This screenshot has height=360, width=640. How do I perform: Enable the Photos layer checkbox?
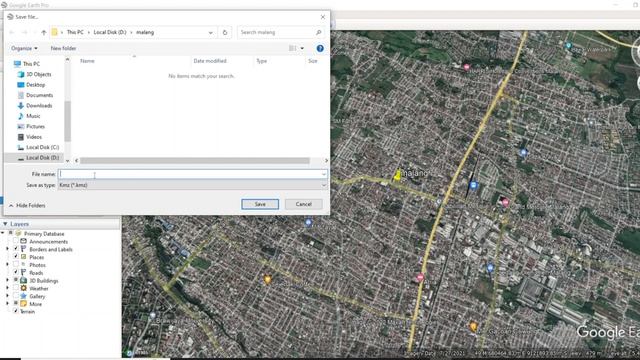tap(16, 264)
